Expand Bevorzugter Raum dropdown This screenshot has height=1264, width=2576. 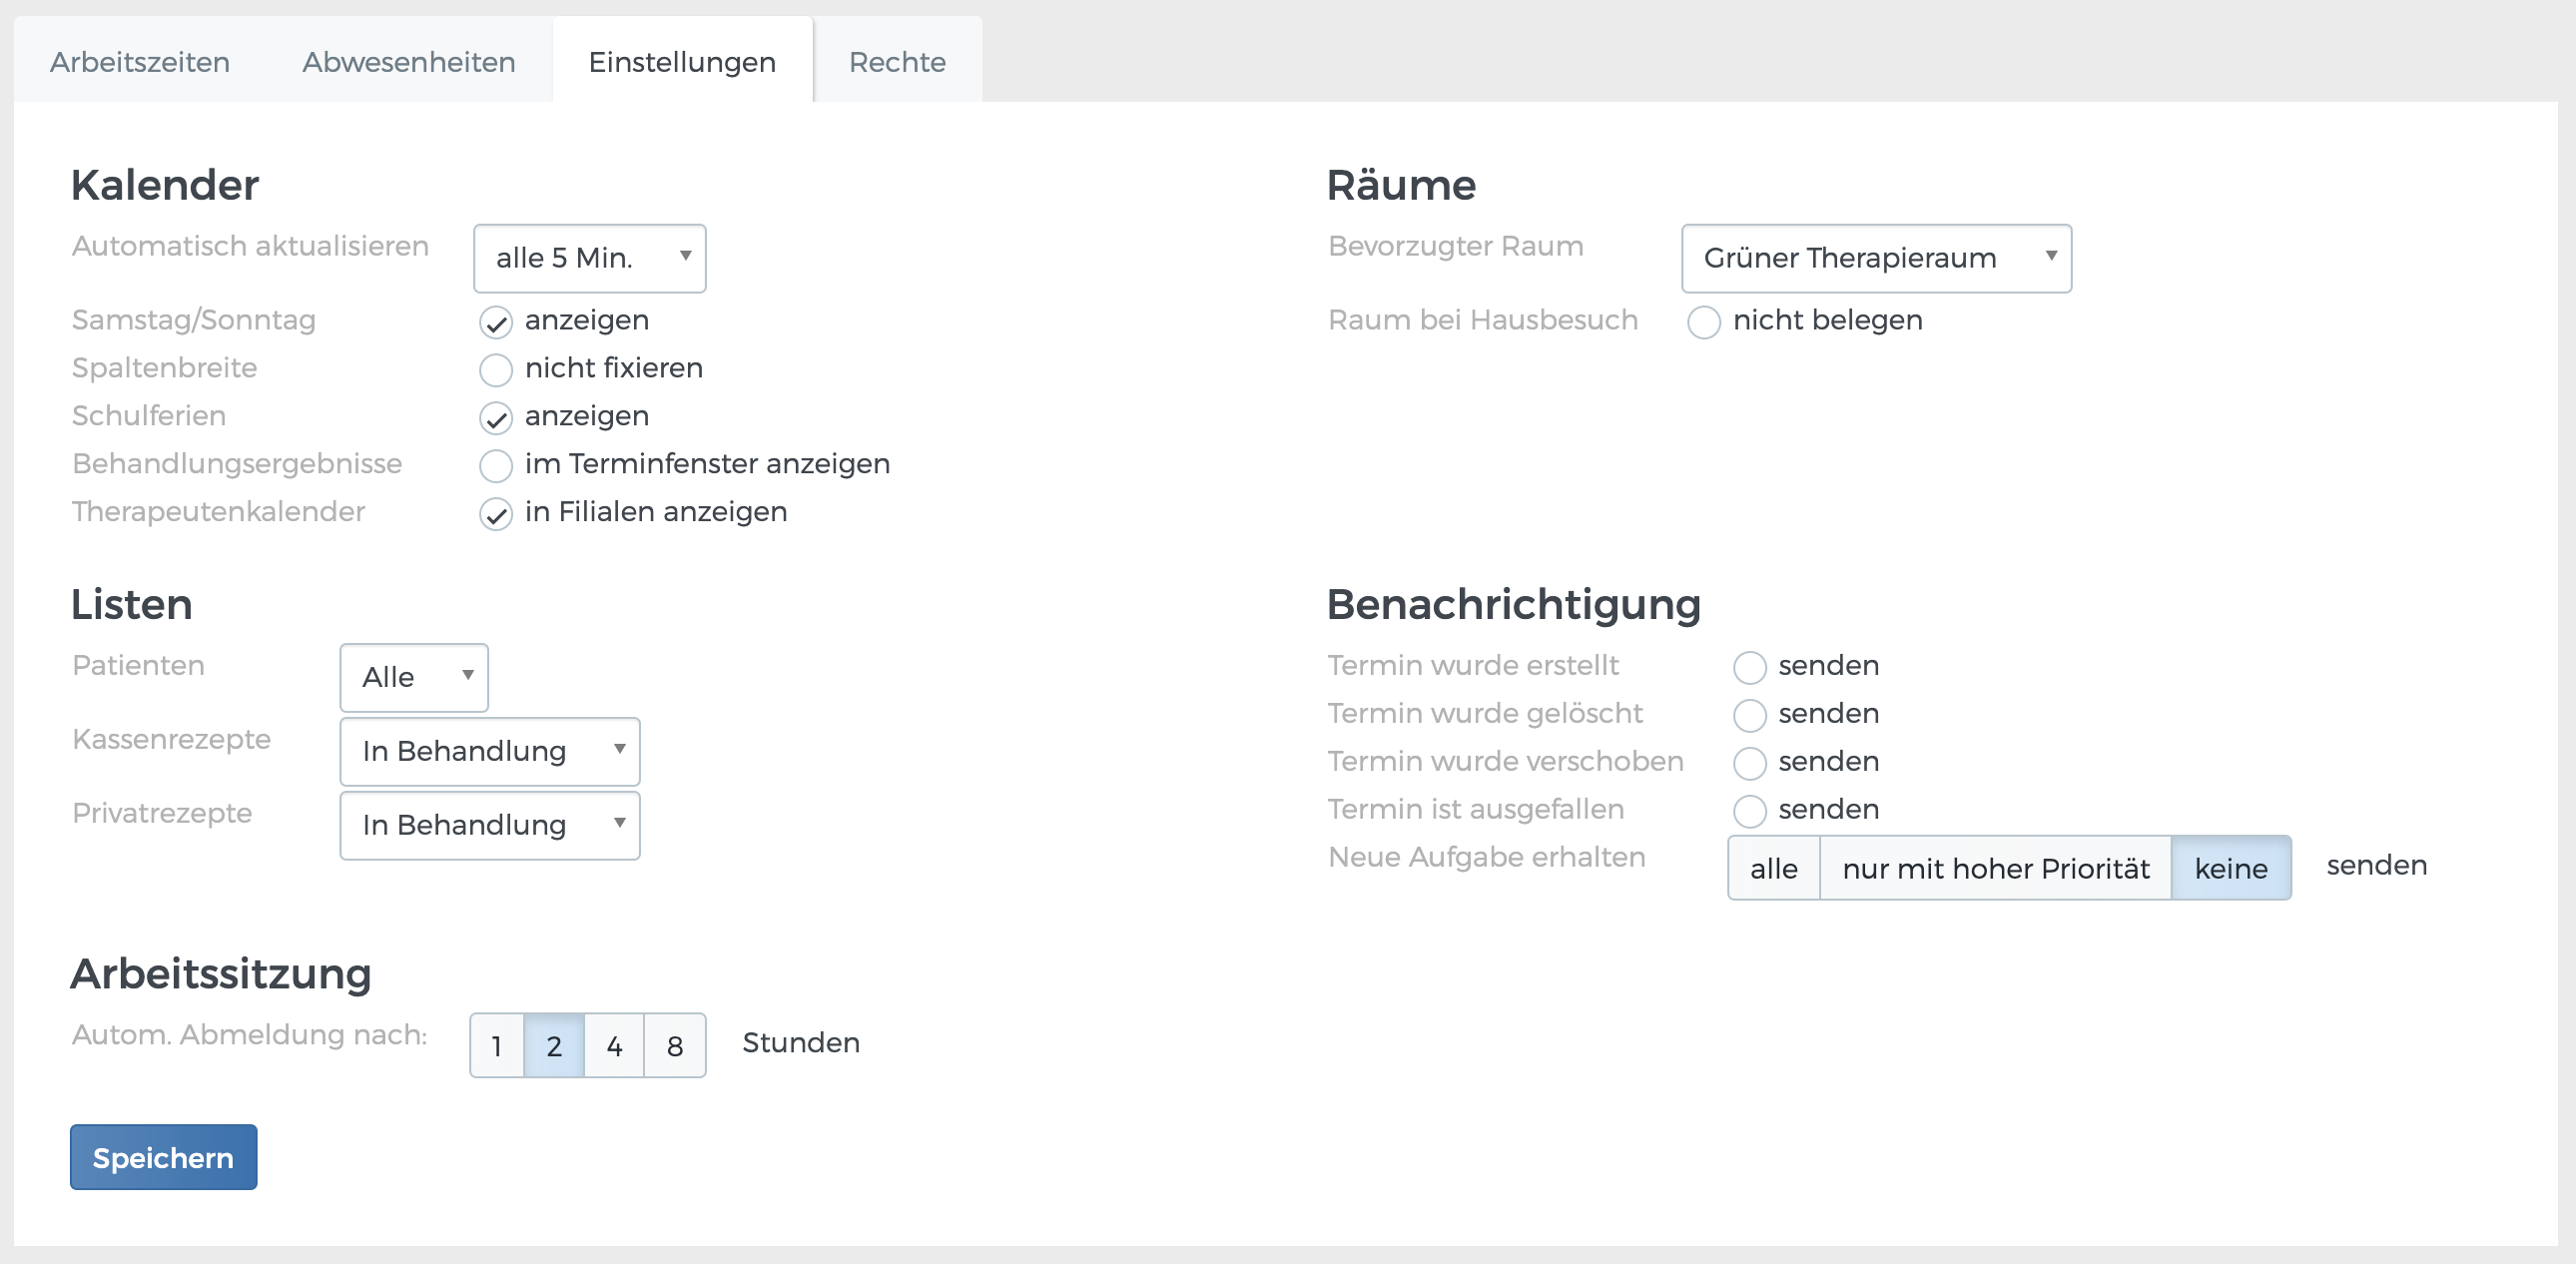[x=1876, y=258]
